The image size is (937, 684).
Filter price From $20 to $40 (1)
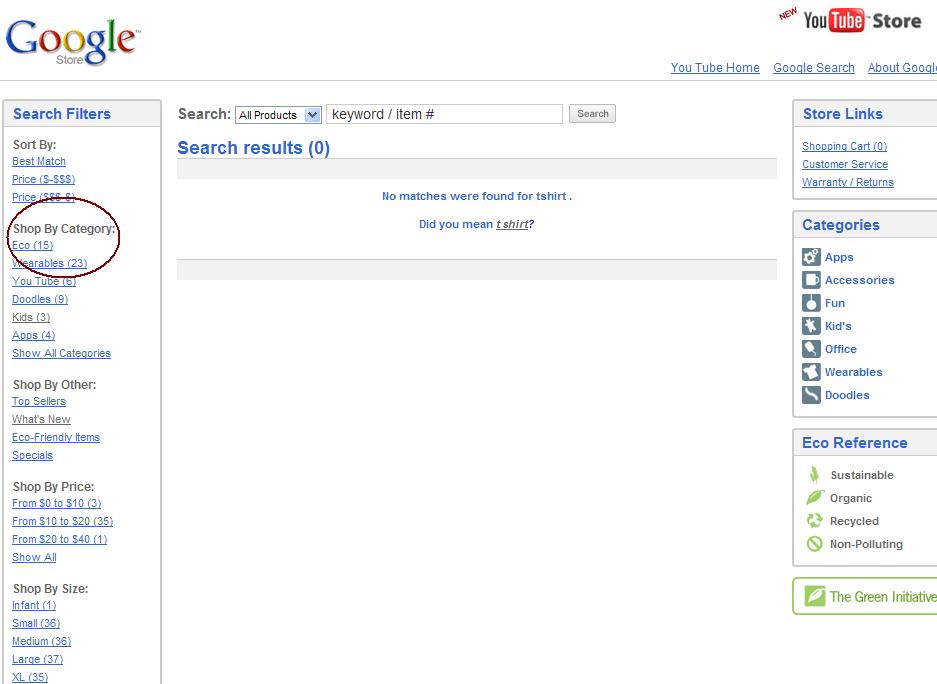[60, 539]
